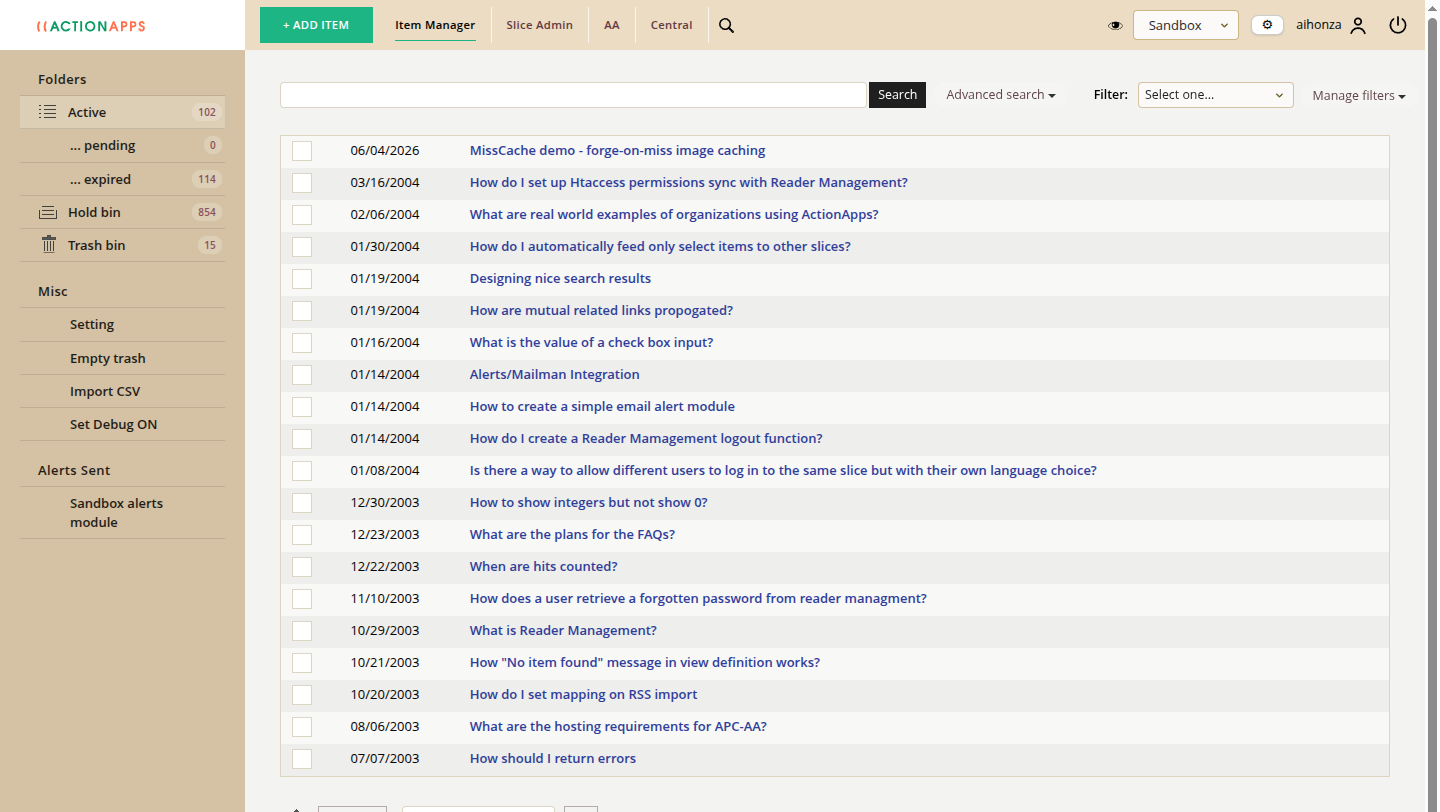Click the Hold bin folder label
Image resolution: width=1440 pixels, height=812 pixels.
coord(94,212)
